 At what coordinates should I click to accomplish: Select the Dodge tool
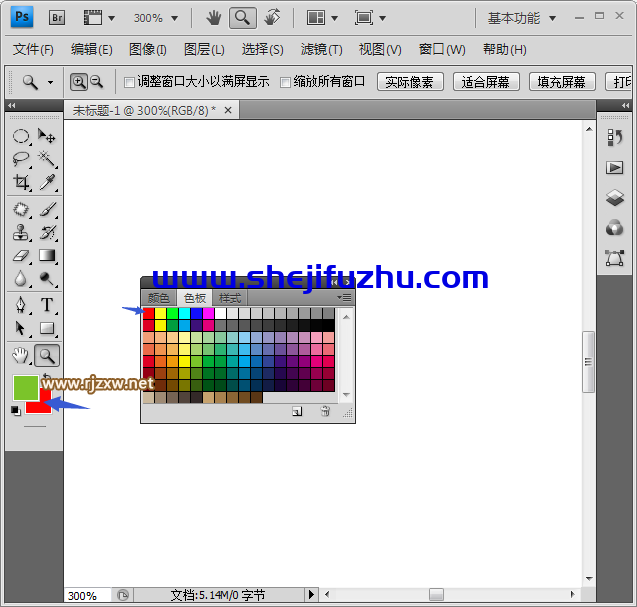coord(47,279)
